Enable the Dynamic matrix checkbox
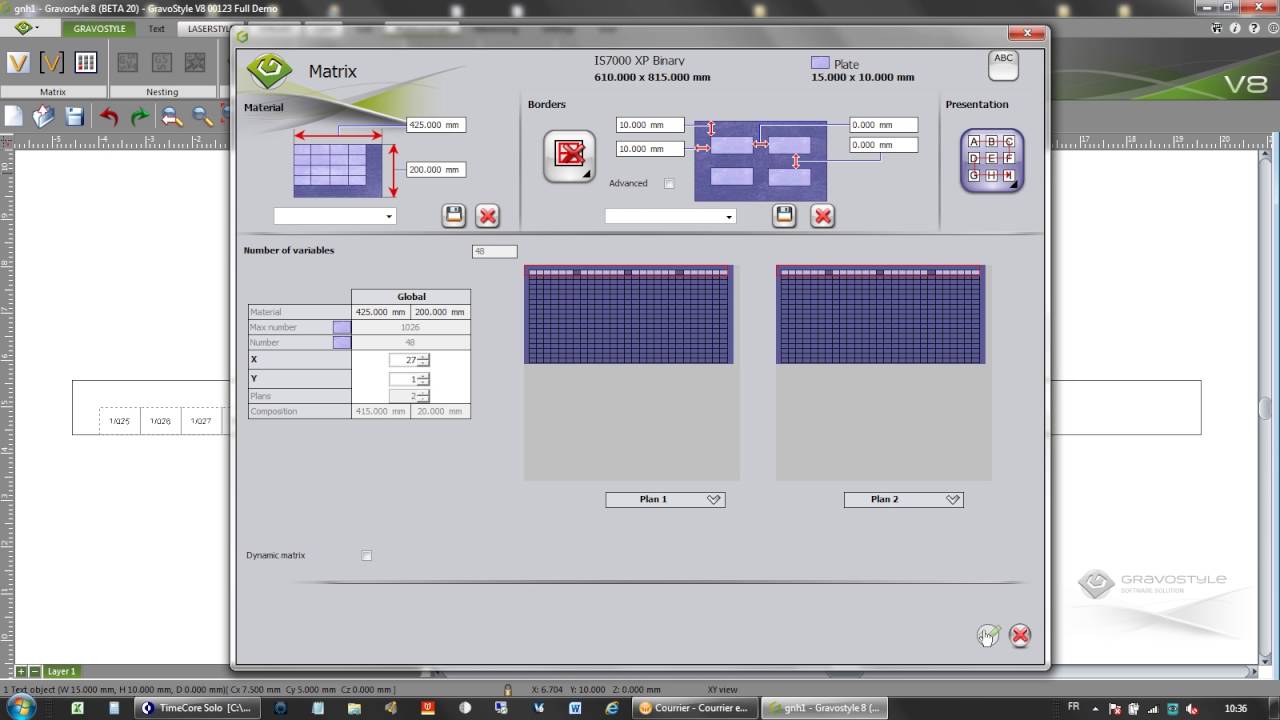This screenshot has height=720, width=1280. (366, 555)
